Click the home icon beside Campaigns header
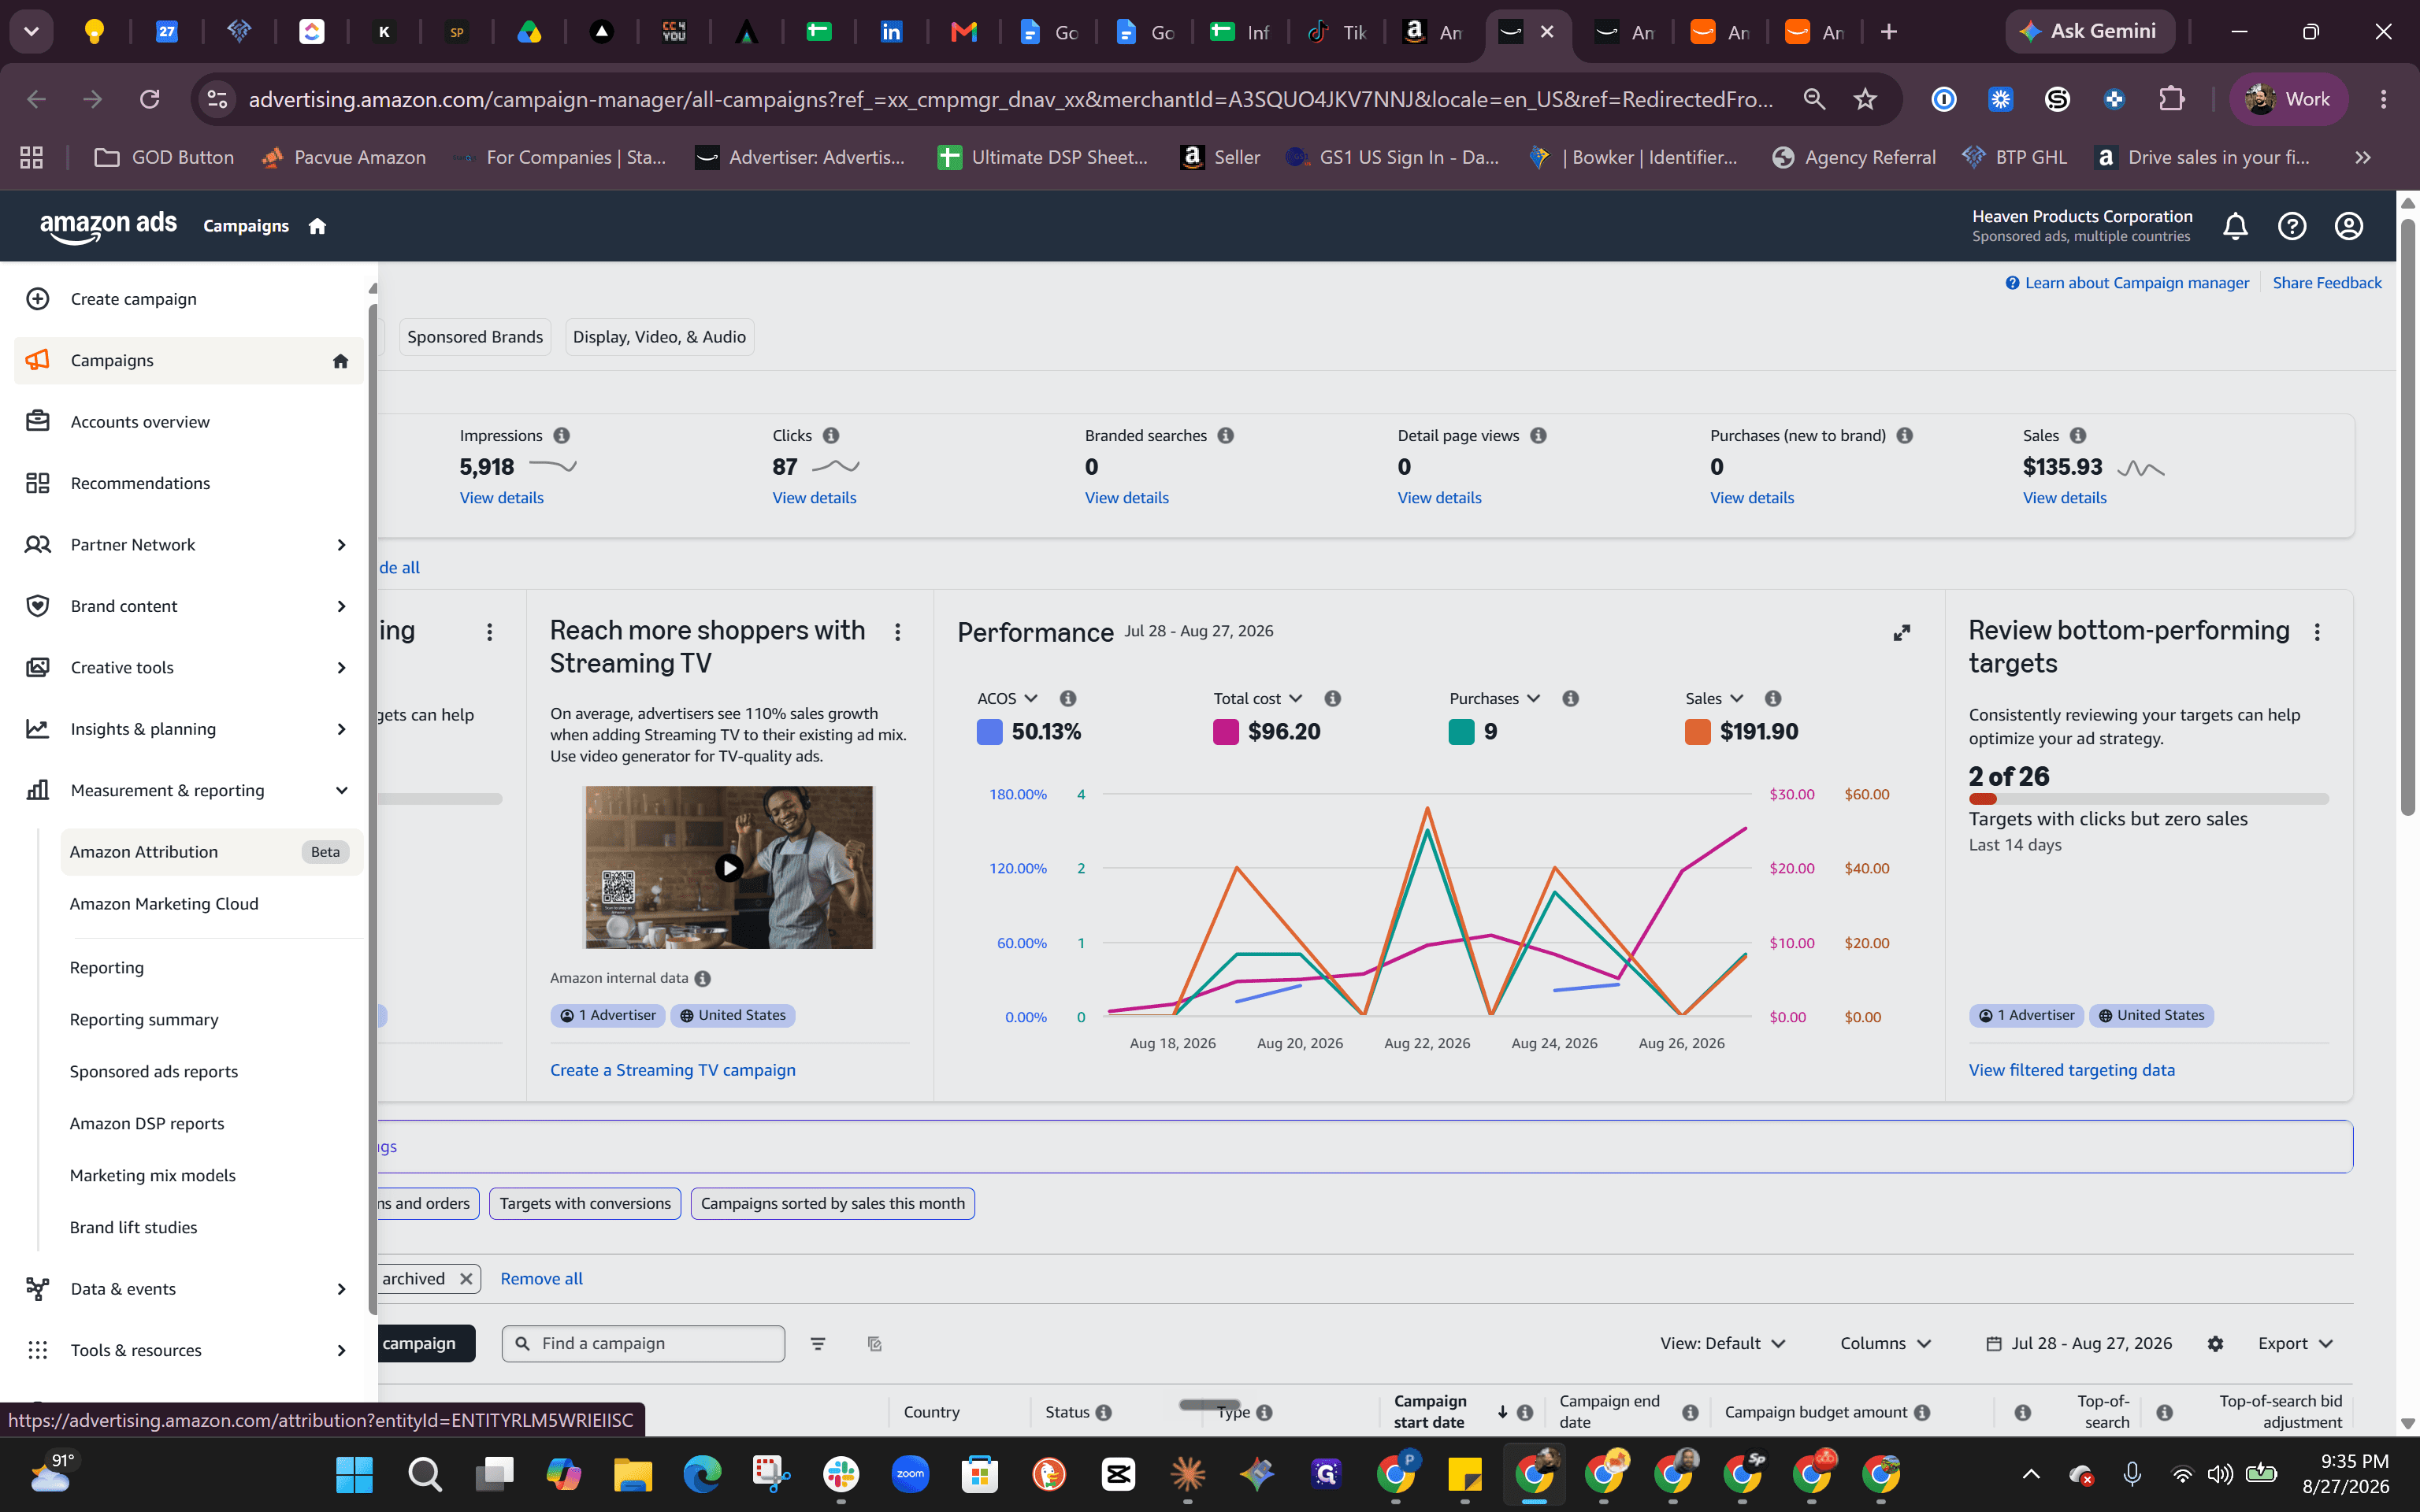This screenshot has height=1512, width=2420. point(317,226)
